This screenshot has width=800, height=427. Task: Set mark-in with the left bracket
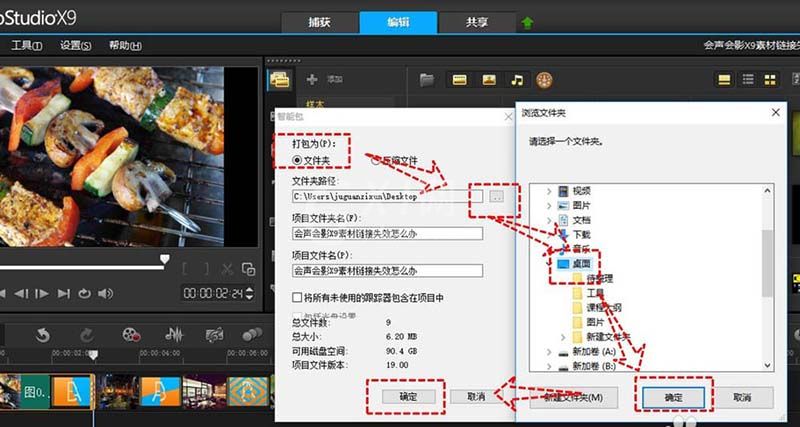point(187,269)
